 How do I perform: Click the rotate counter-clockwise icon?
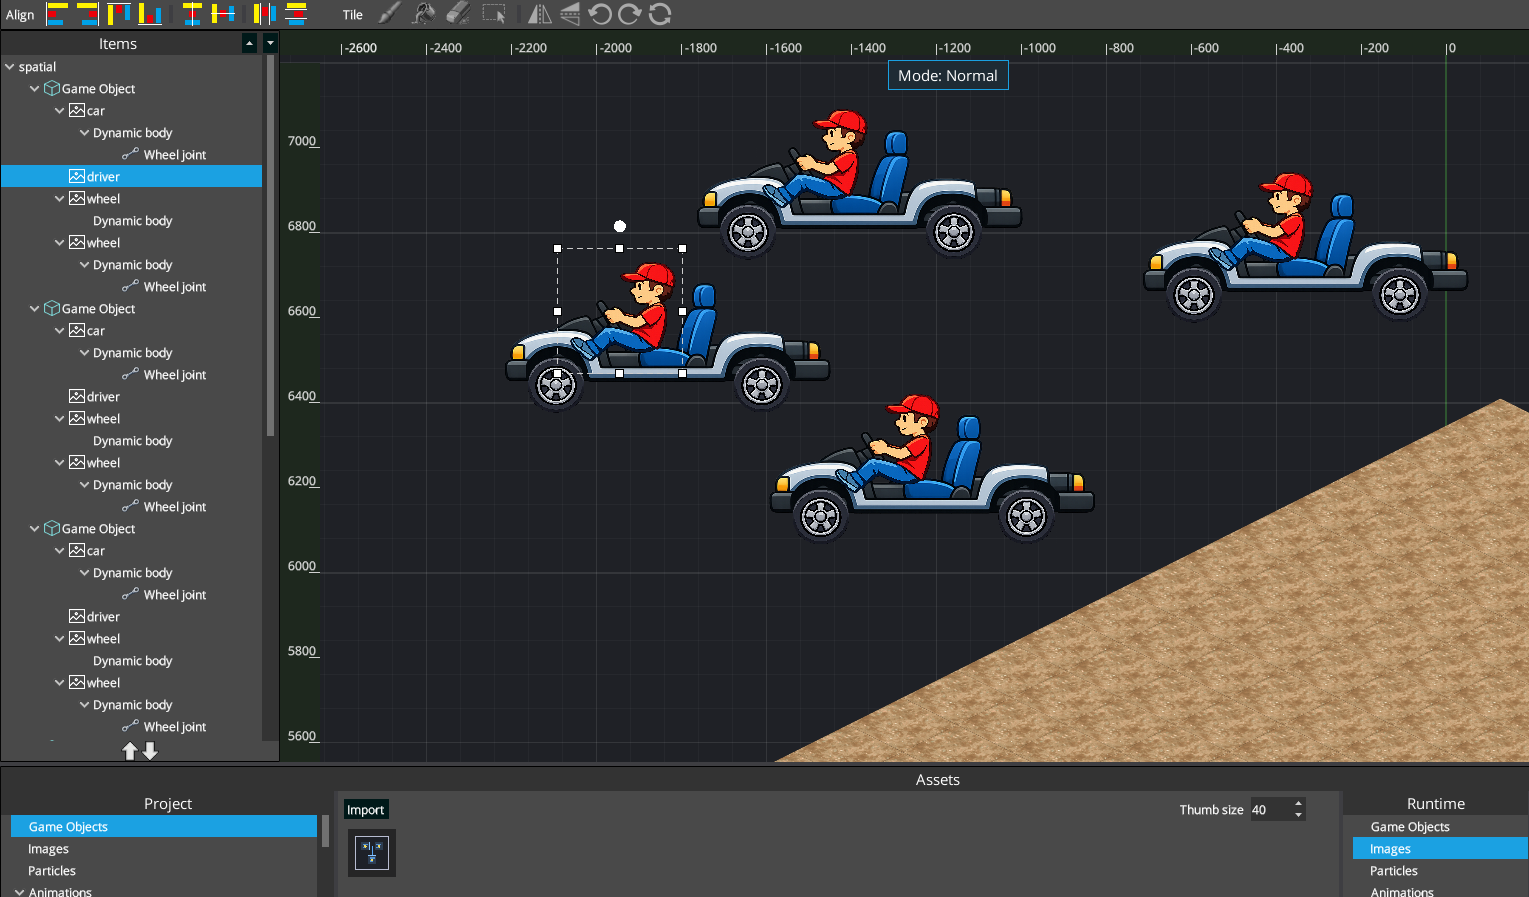pyautogui.click(x=600, y=14)
